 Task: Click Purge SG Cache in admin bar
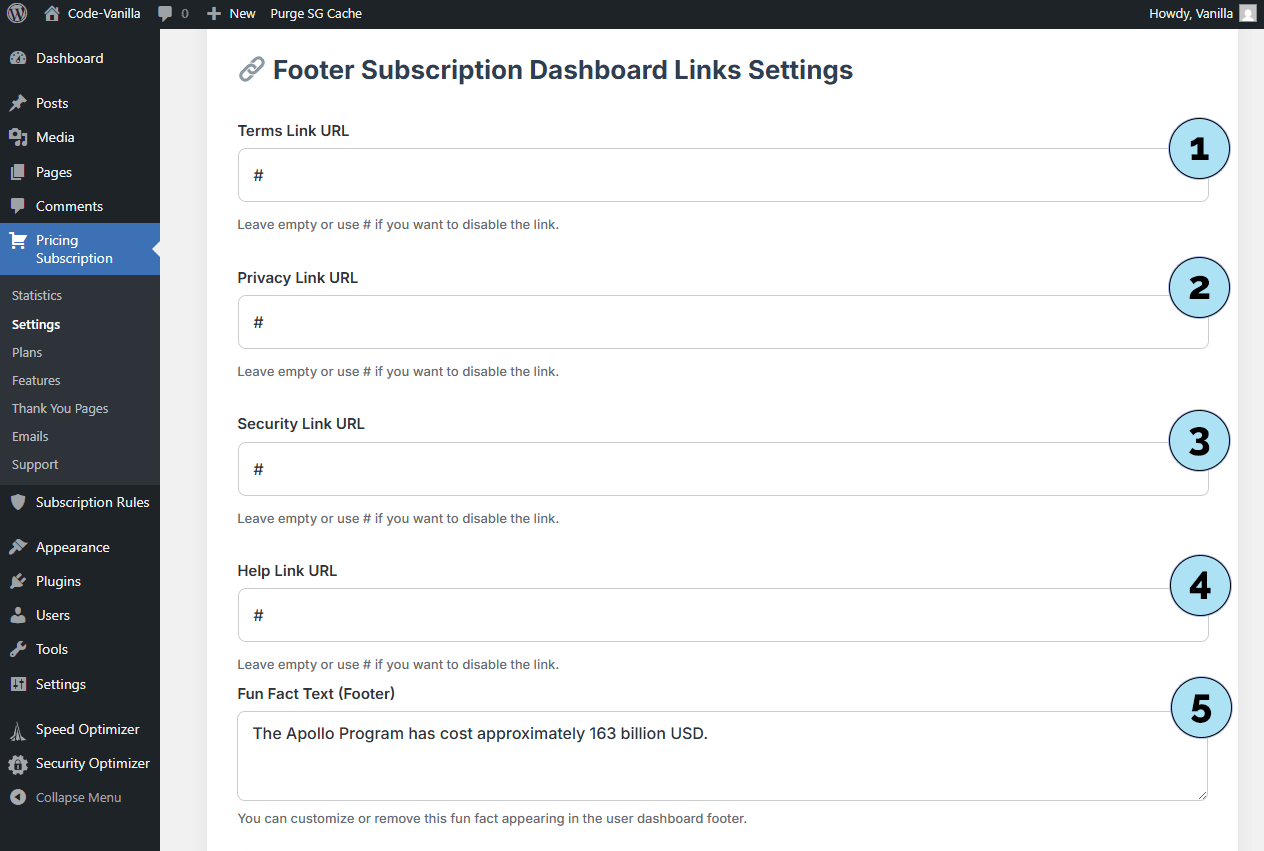click(x=316, y=14)
